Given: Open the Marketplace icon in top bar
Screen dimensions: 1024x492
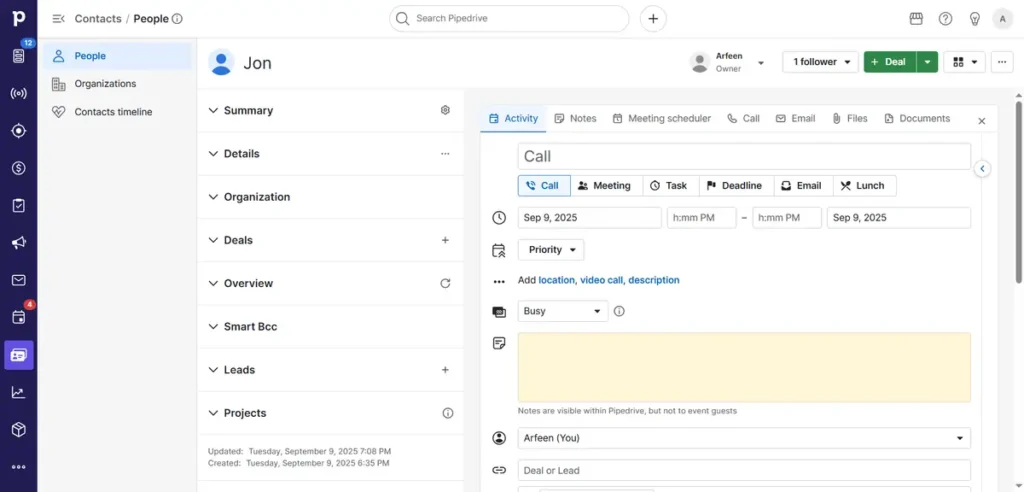Looking at the screenshot, I should (x=915, y=19).
